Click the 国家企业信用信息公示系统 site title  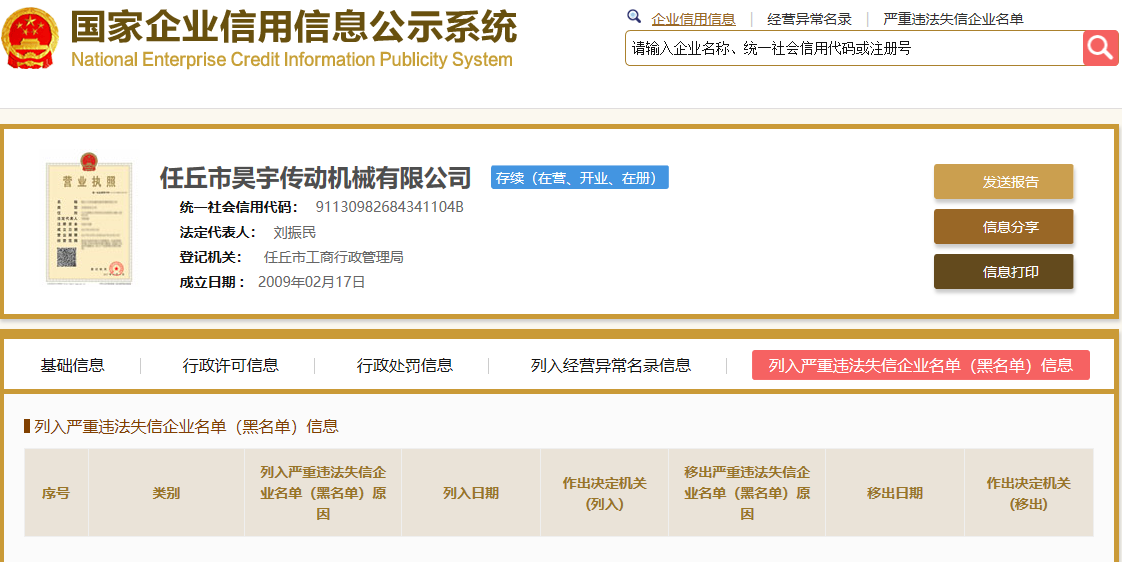[x=293, y=27]
